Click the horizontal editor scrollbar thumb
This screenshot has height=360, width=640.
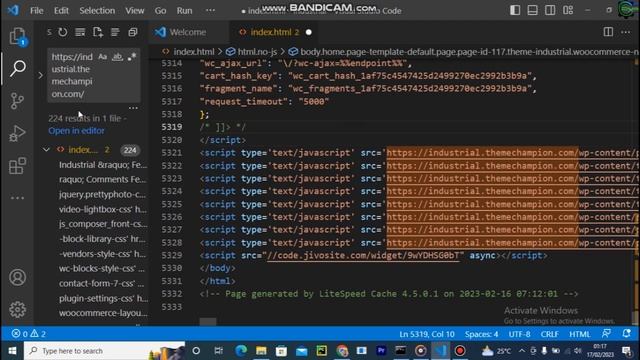208,322
